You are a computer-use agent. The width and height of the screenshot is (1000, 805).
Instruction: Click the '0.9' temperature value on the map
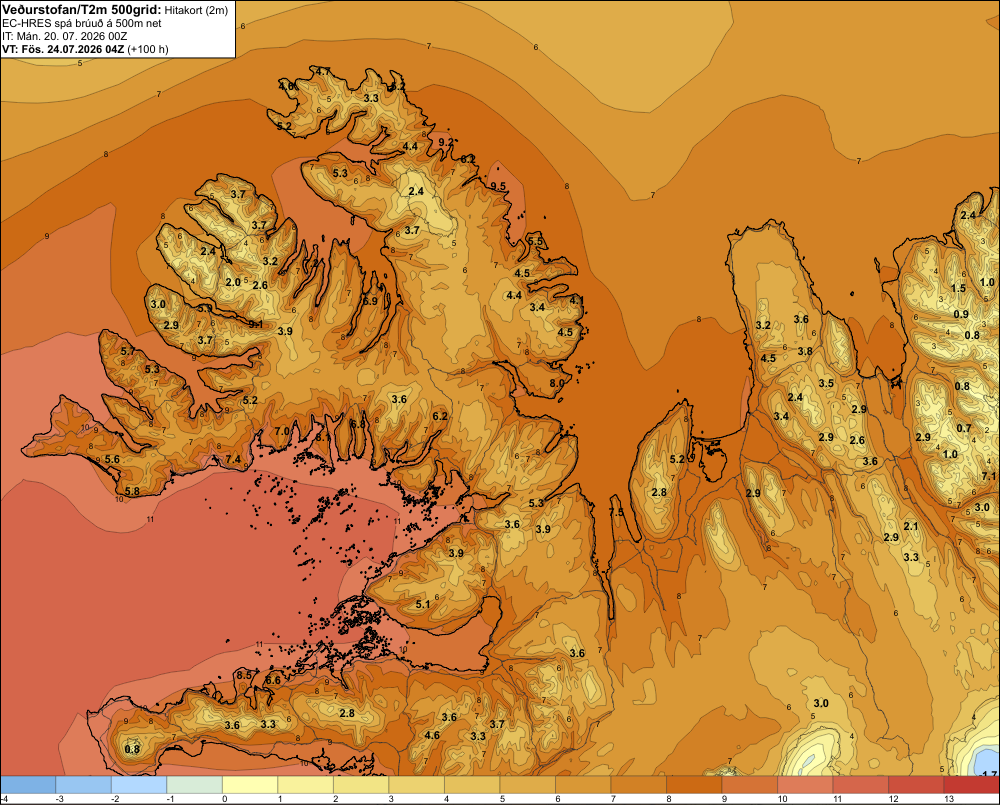pos(961,314)
